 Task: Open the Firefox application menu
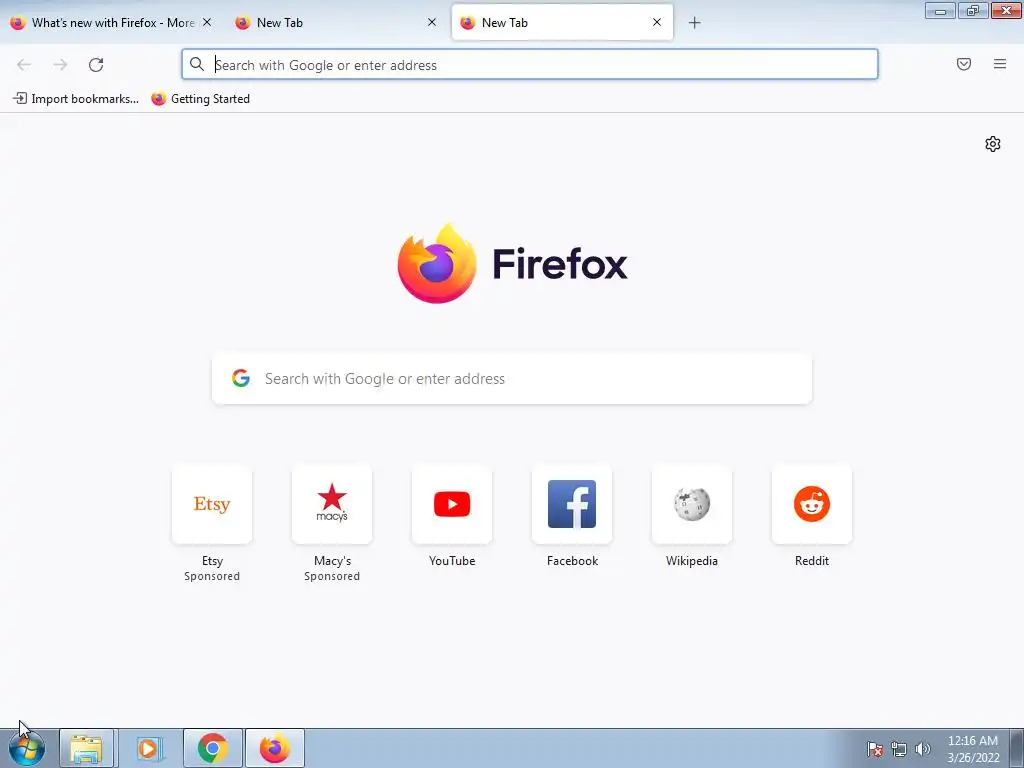(1000, 64)
